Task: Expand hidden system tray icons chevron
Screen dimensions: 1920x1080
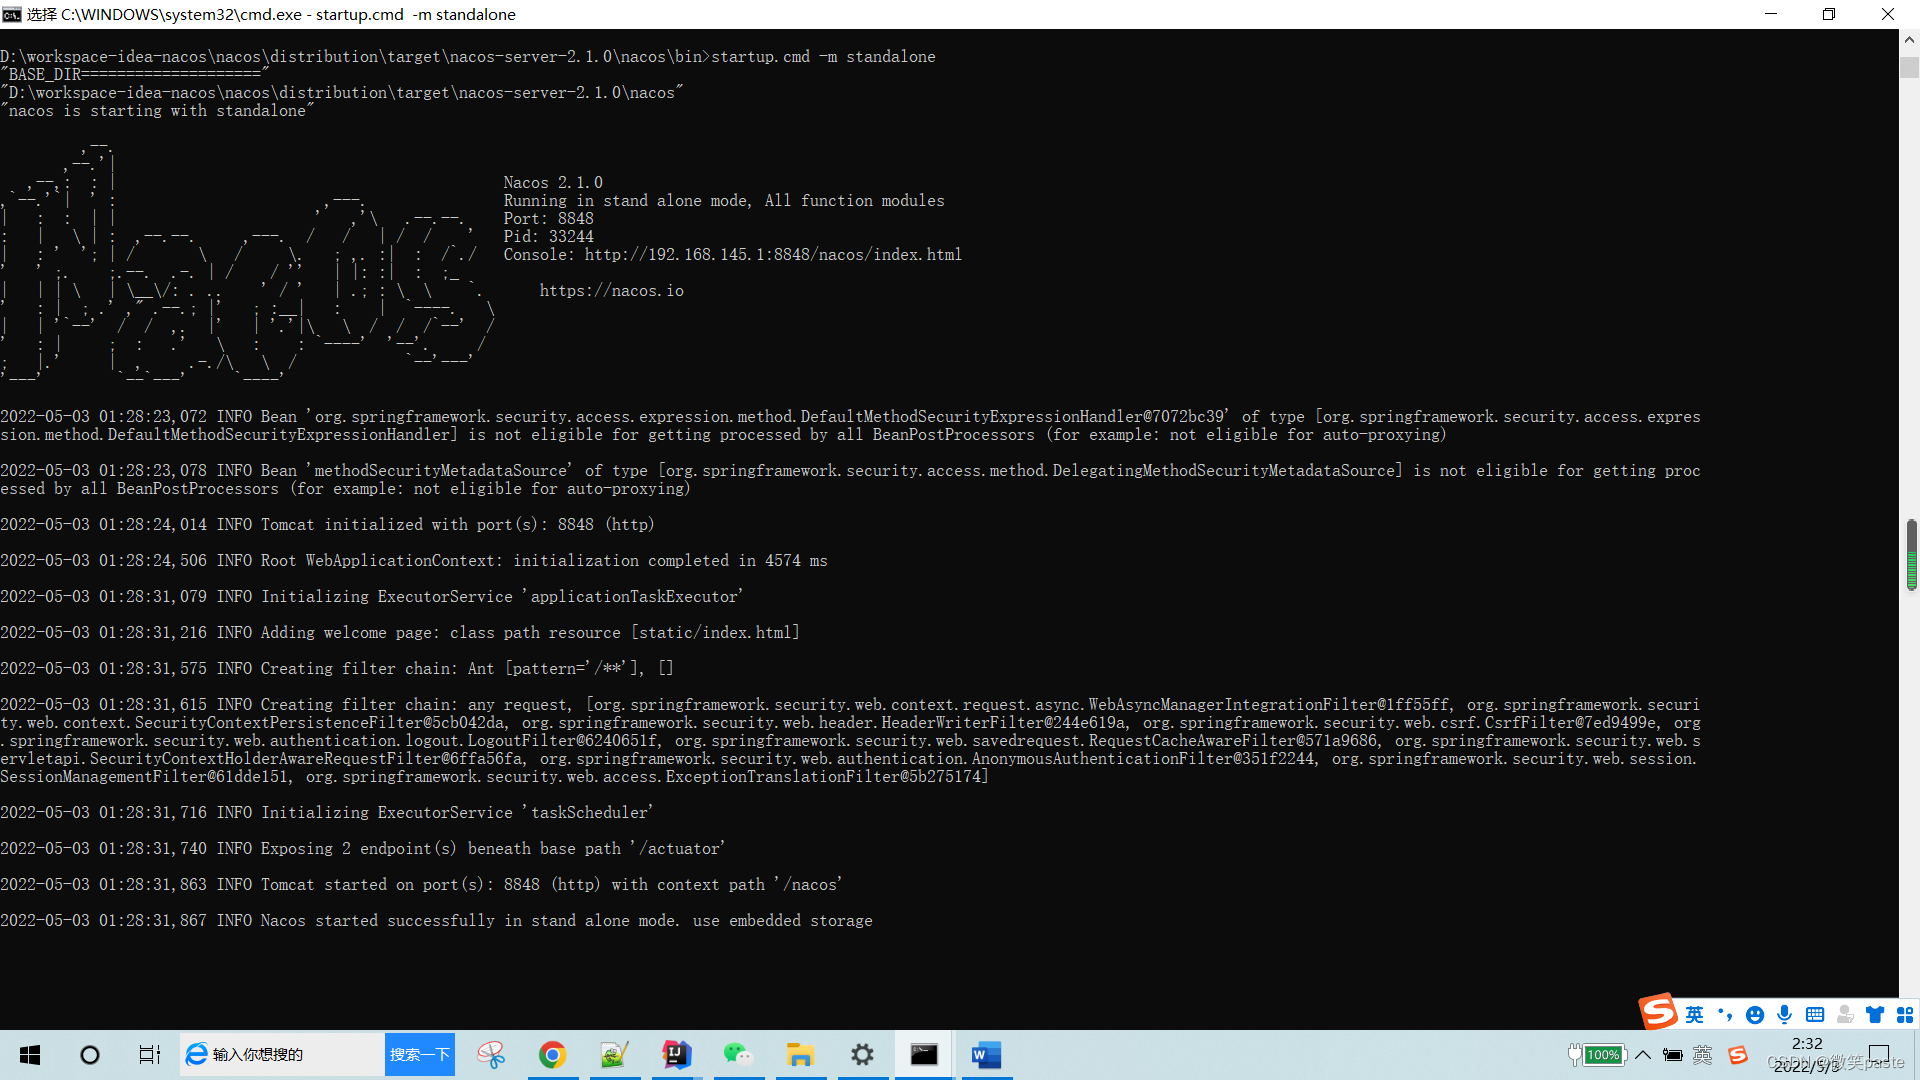Action: [1643, 1055]
